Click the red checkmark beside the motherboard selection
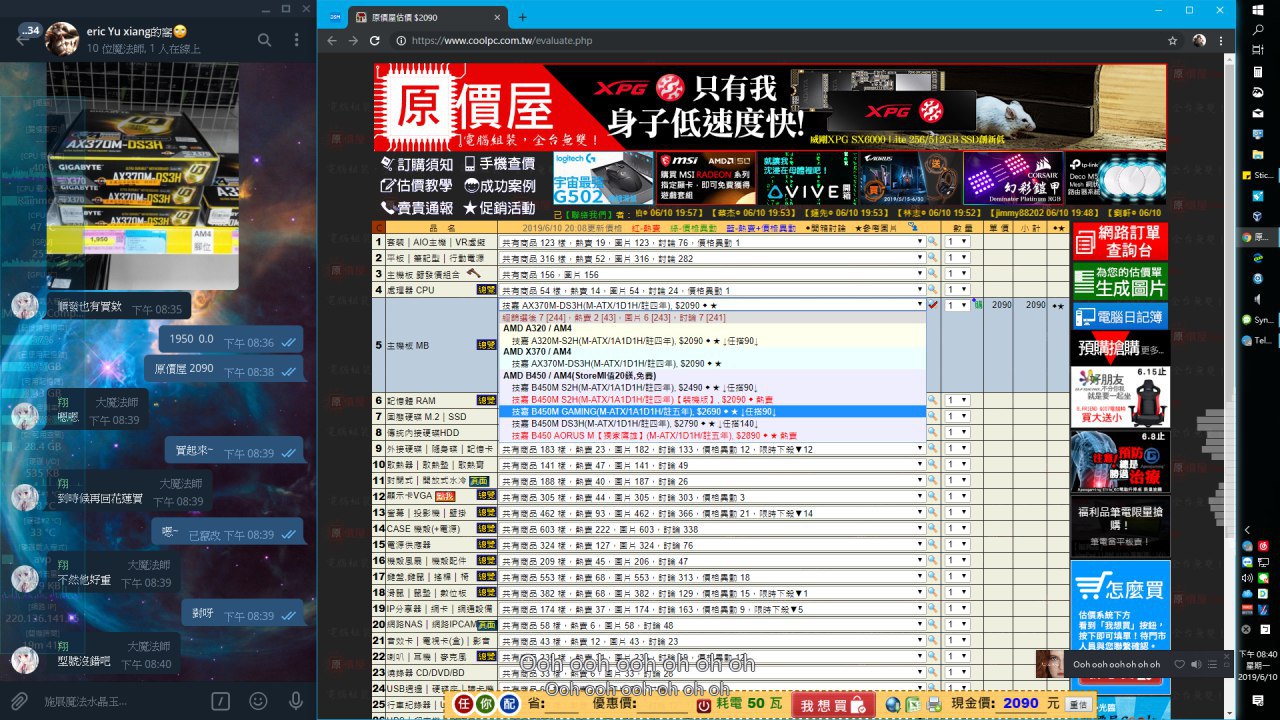1280x720 pixels. 933,305
